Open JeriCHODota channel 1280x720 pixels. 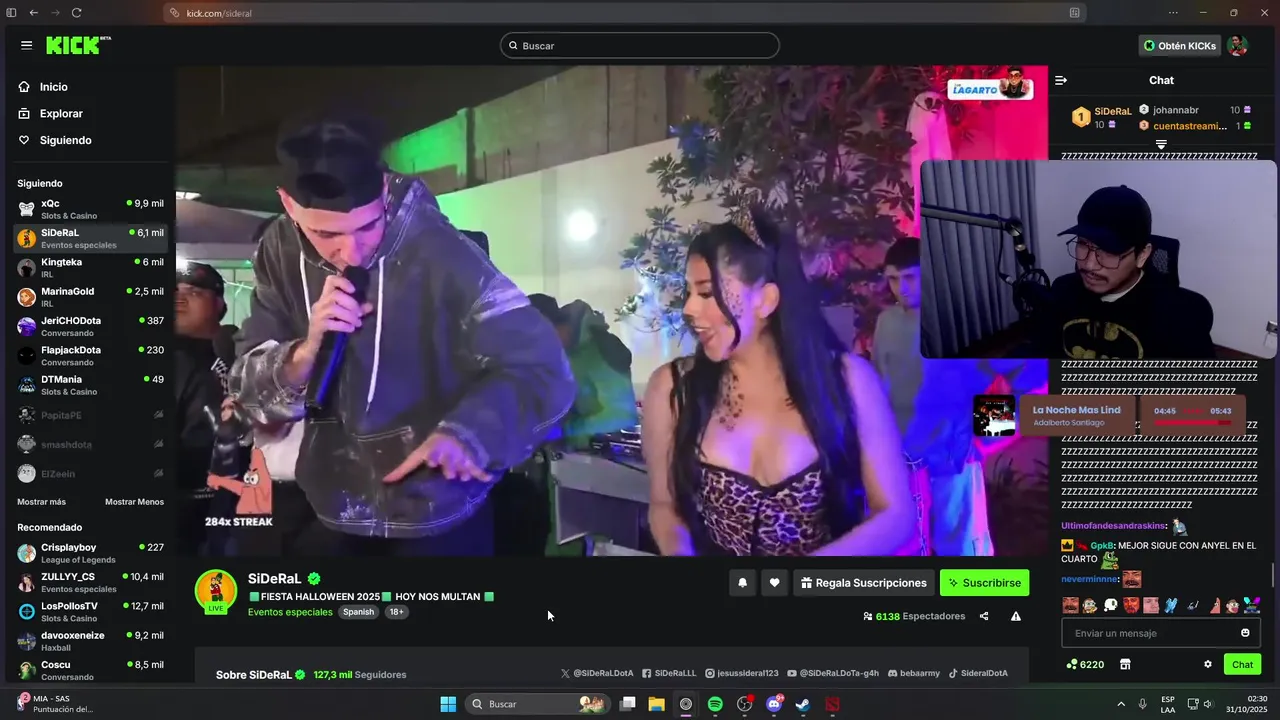(x=90, y=326)
